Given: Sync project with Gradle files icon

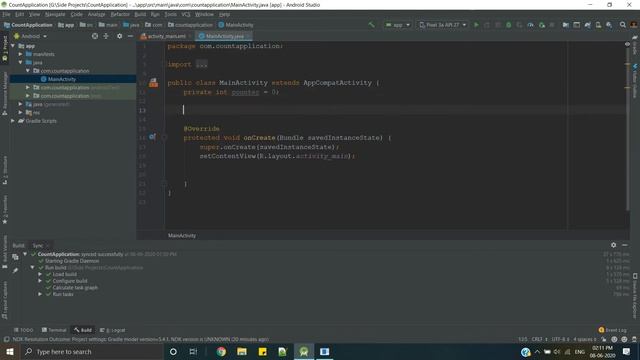Looking at the screenshot, I should (x=587, y=25).
